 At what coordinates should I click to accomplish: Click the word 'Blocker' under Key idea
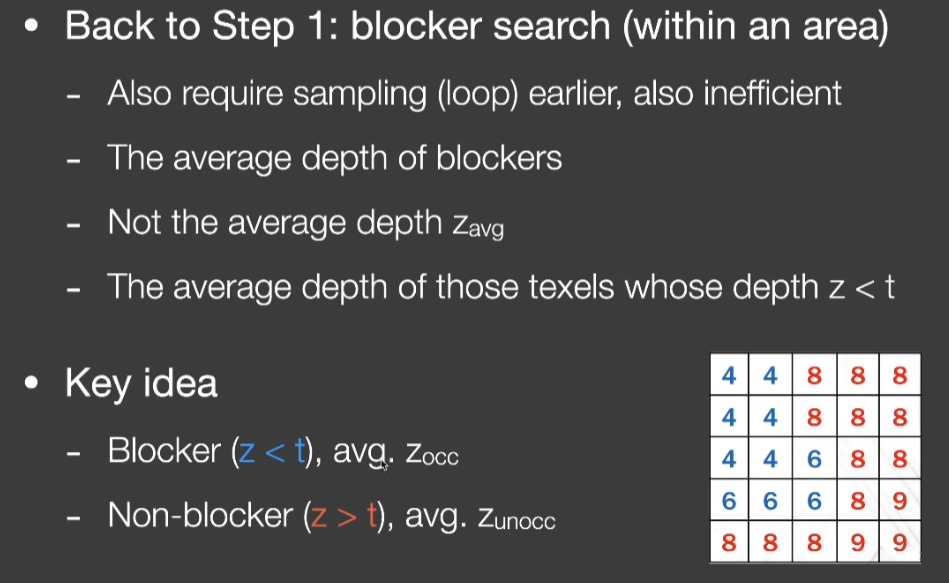[x=164, y=451]
